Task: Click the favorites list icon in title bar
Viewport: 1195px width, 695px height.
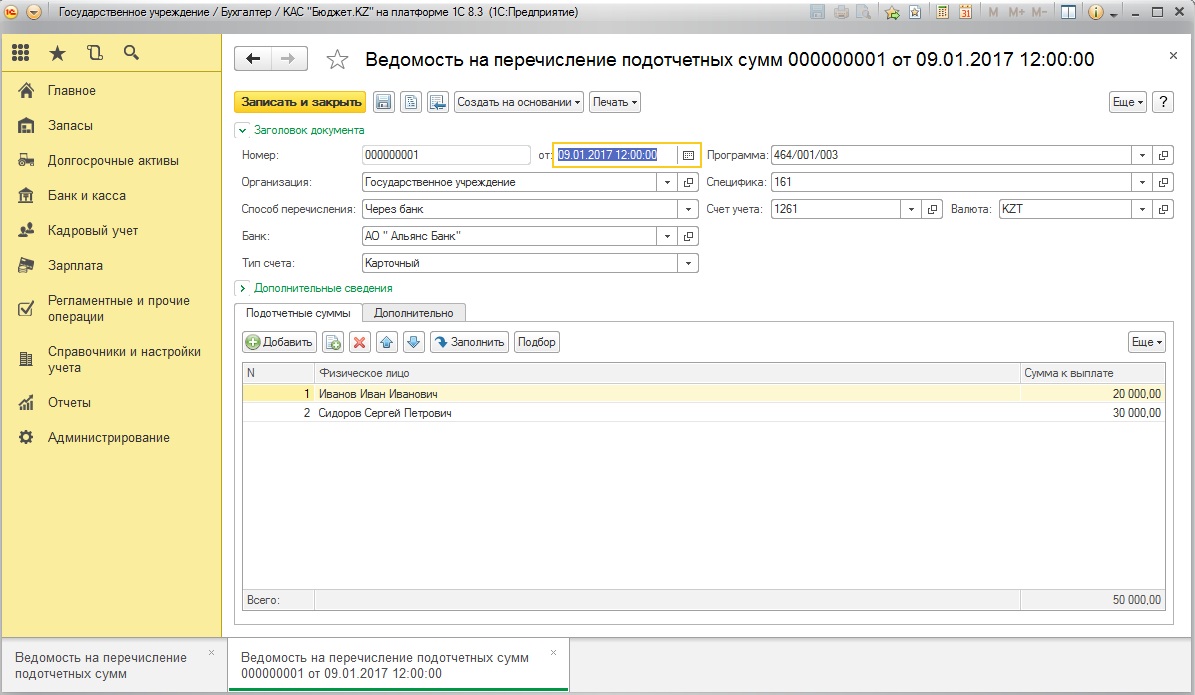Action: click(x=915, y=12)
